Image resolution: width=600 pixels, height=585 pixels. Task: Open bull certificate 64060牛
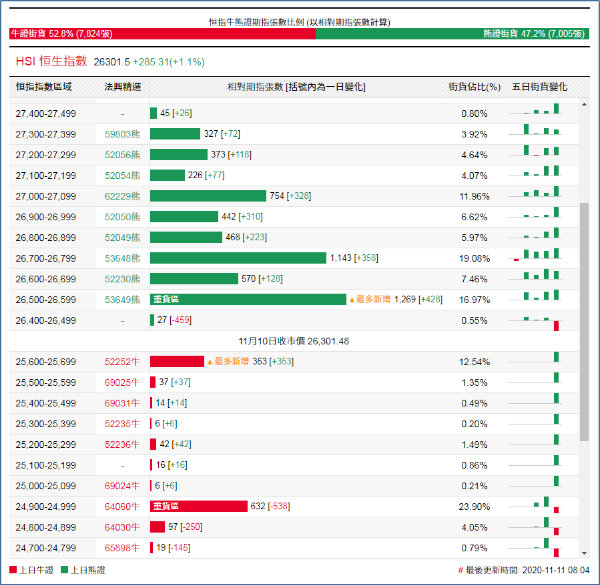tap(122, 507)
